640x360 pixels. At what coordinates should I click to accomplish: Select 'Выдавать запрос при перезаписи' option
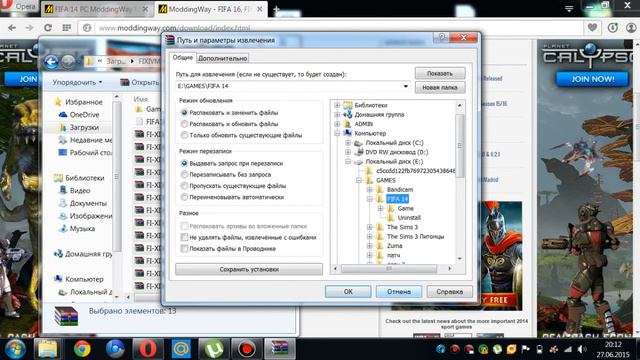(x=184, y=163)
